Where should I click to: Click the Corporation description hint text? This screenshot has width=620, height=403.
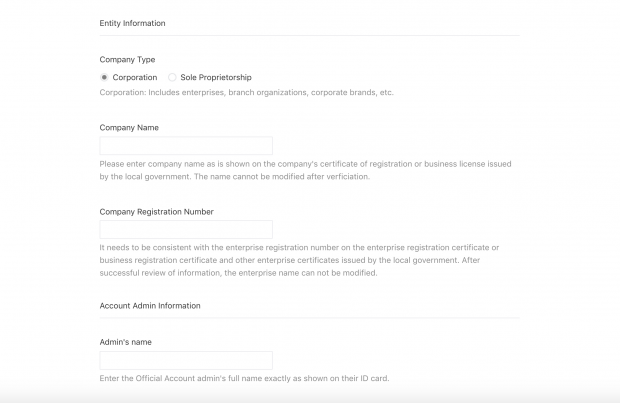click(x=246, y=93)
